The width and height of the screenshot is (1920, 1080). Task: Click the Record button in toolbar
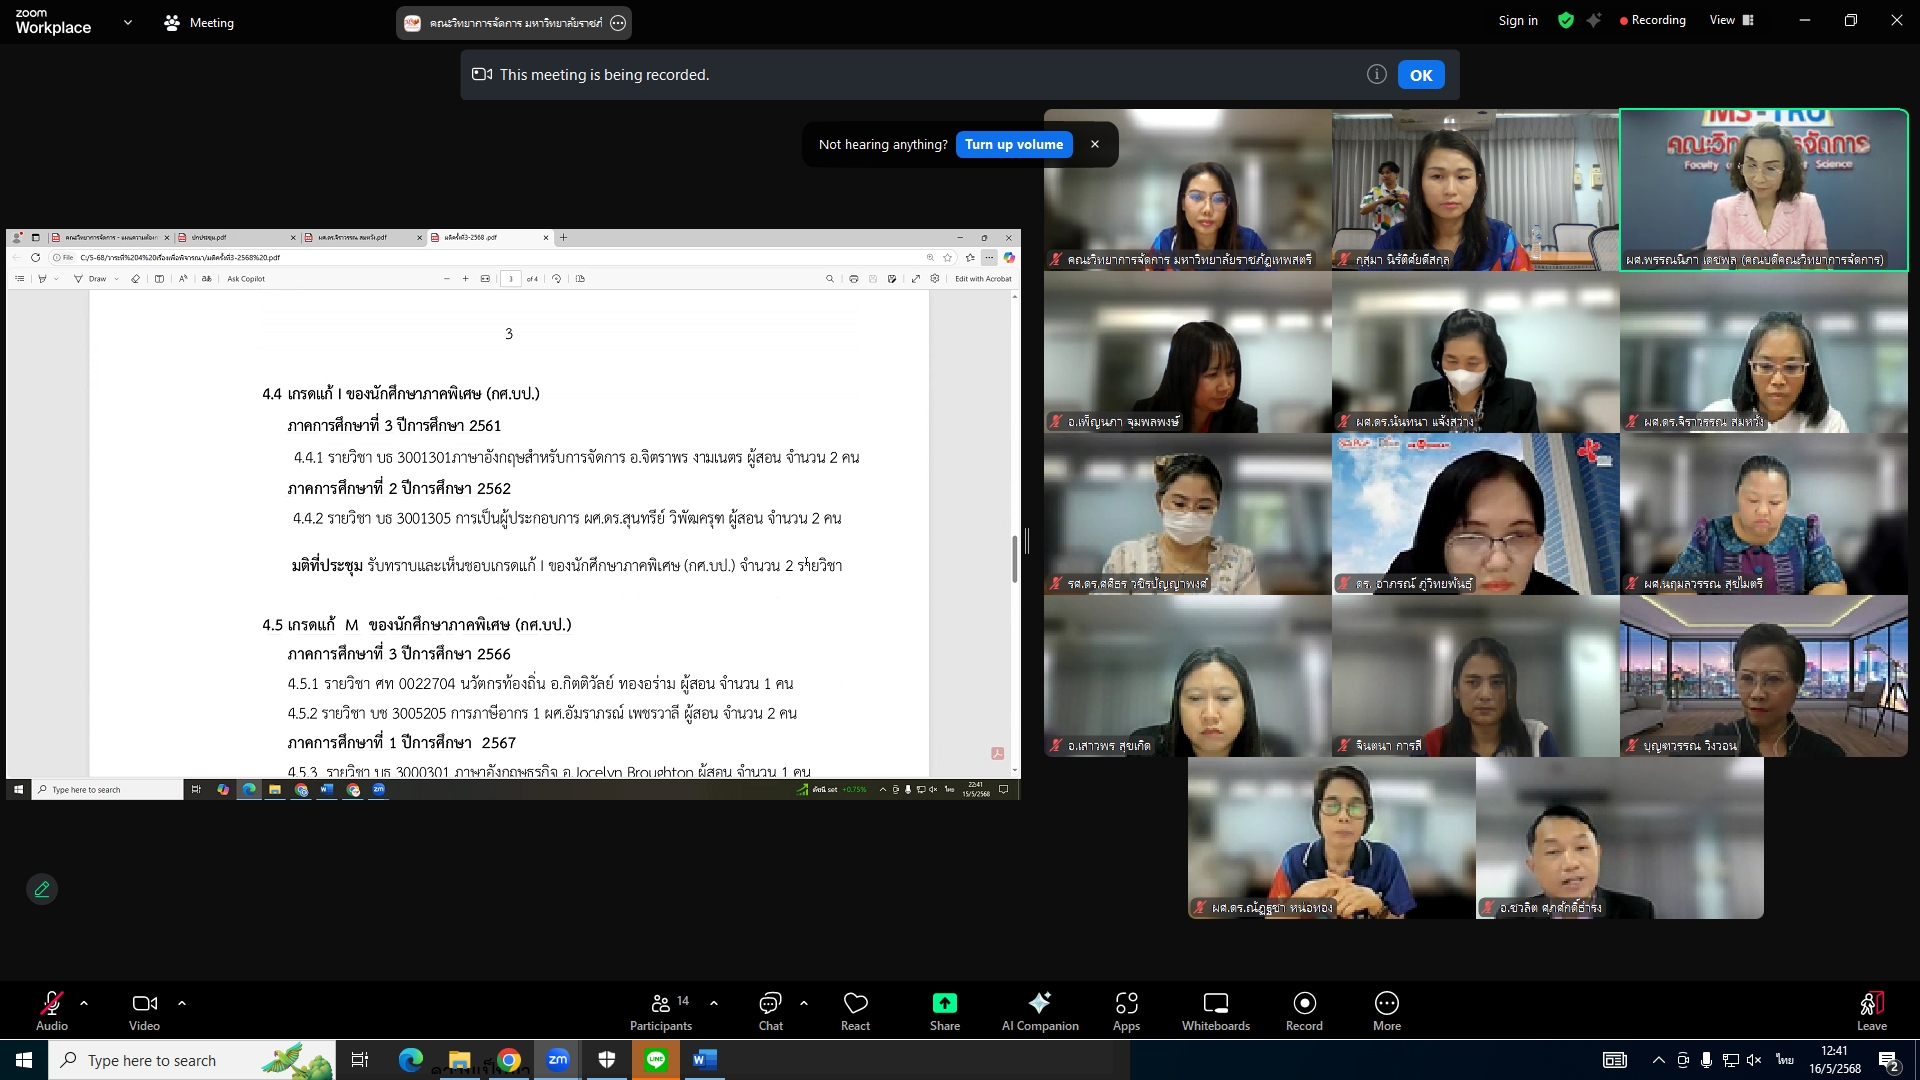1304,1010
